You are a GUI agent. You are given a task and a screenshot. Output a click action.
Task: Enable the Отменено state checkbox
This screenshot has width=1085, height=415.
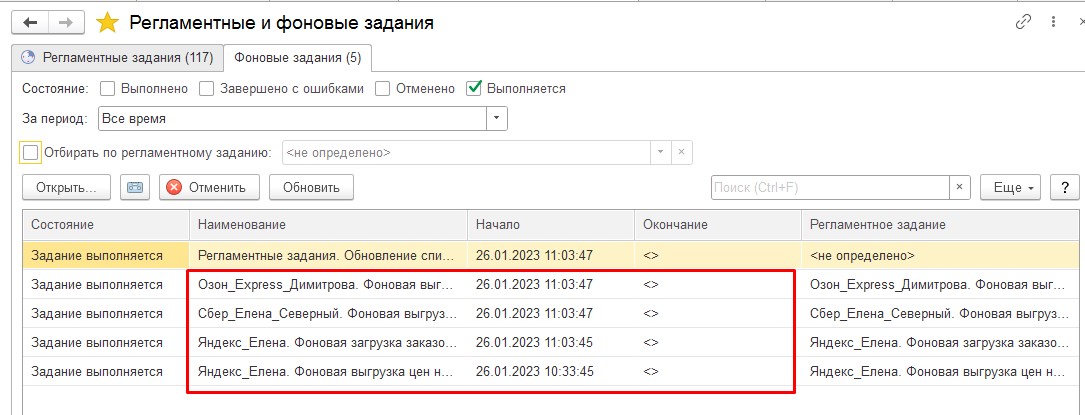(x=383, y=89)
